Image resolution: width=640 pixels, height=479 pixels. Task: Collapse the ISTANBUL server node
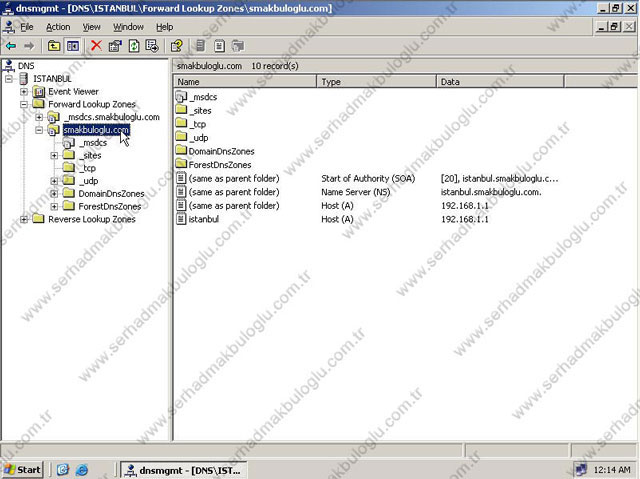[x=9, y=78]
